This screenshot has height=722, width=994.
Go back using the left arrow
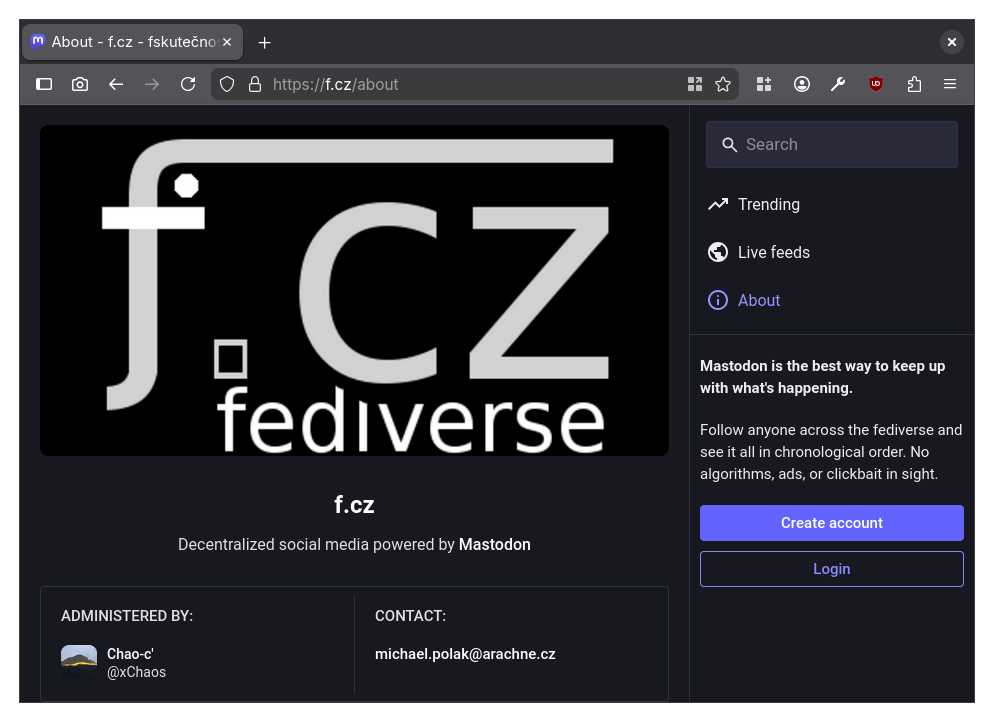click(x=116, y=84)
